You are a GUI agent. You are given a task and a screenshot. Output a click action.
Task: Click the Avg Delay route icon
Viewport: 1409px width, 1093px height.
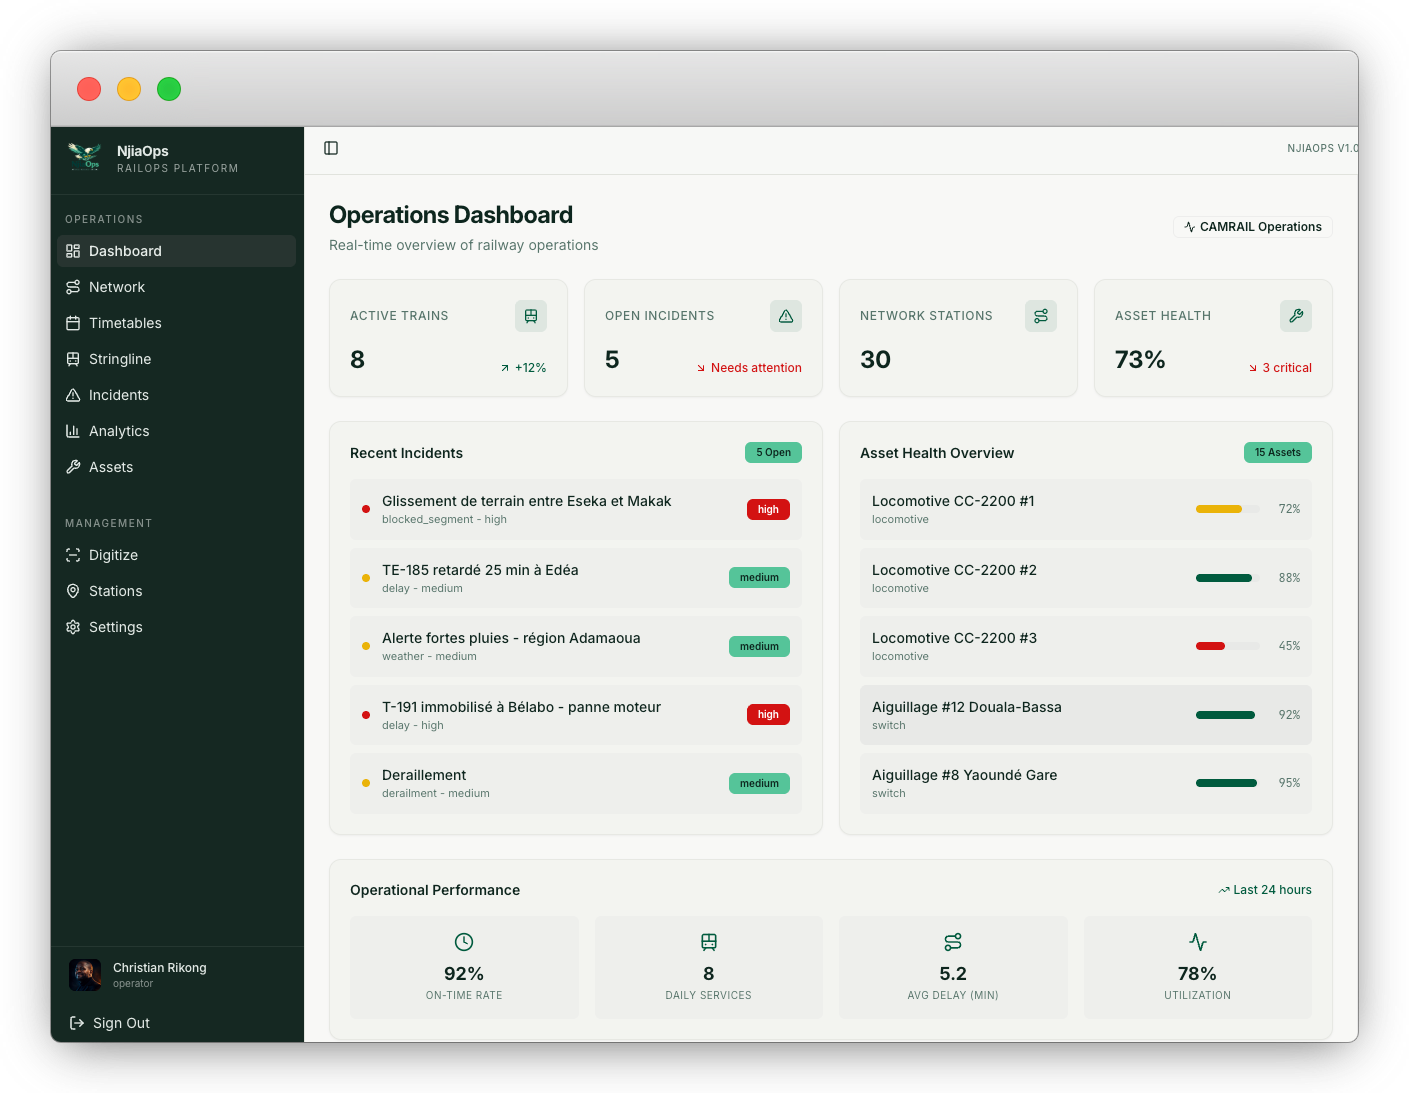953,942
